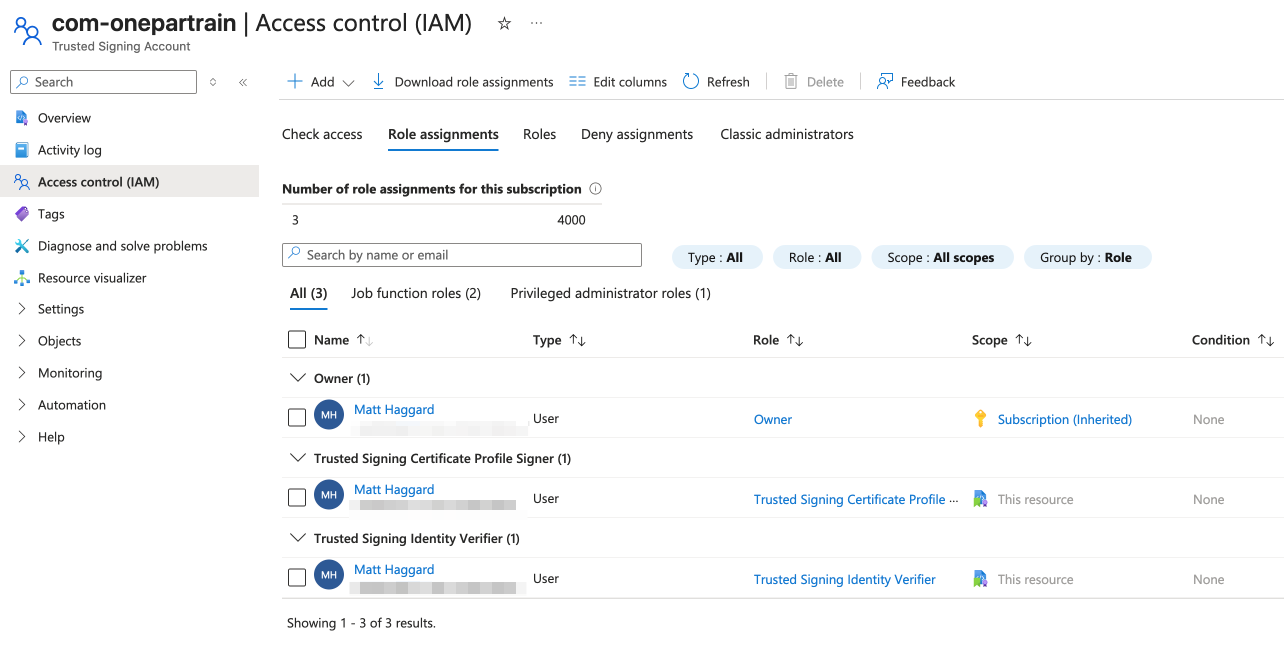Sort by Type column arrows

pyautogui.click(x=577, y=340)
